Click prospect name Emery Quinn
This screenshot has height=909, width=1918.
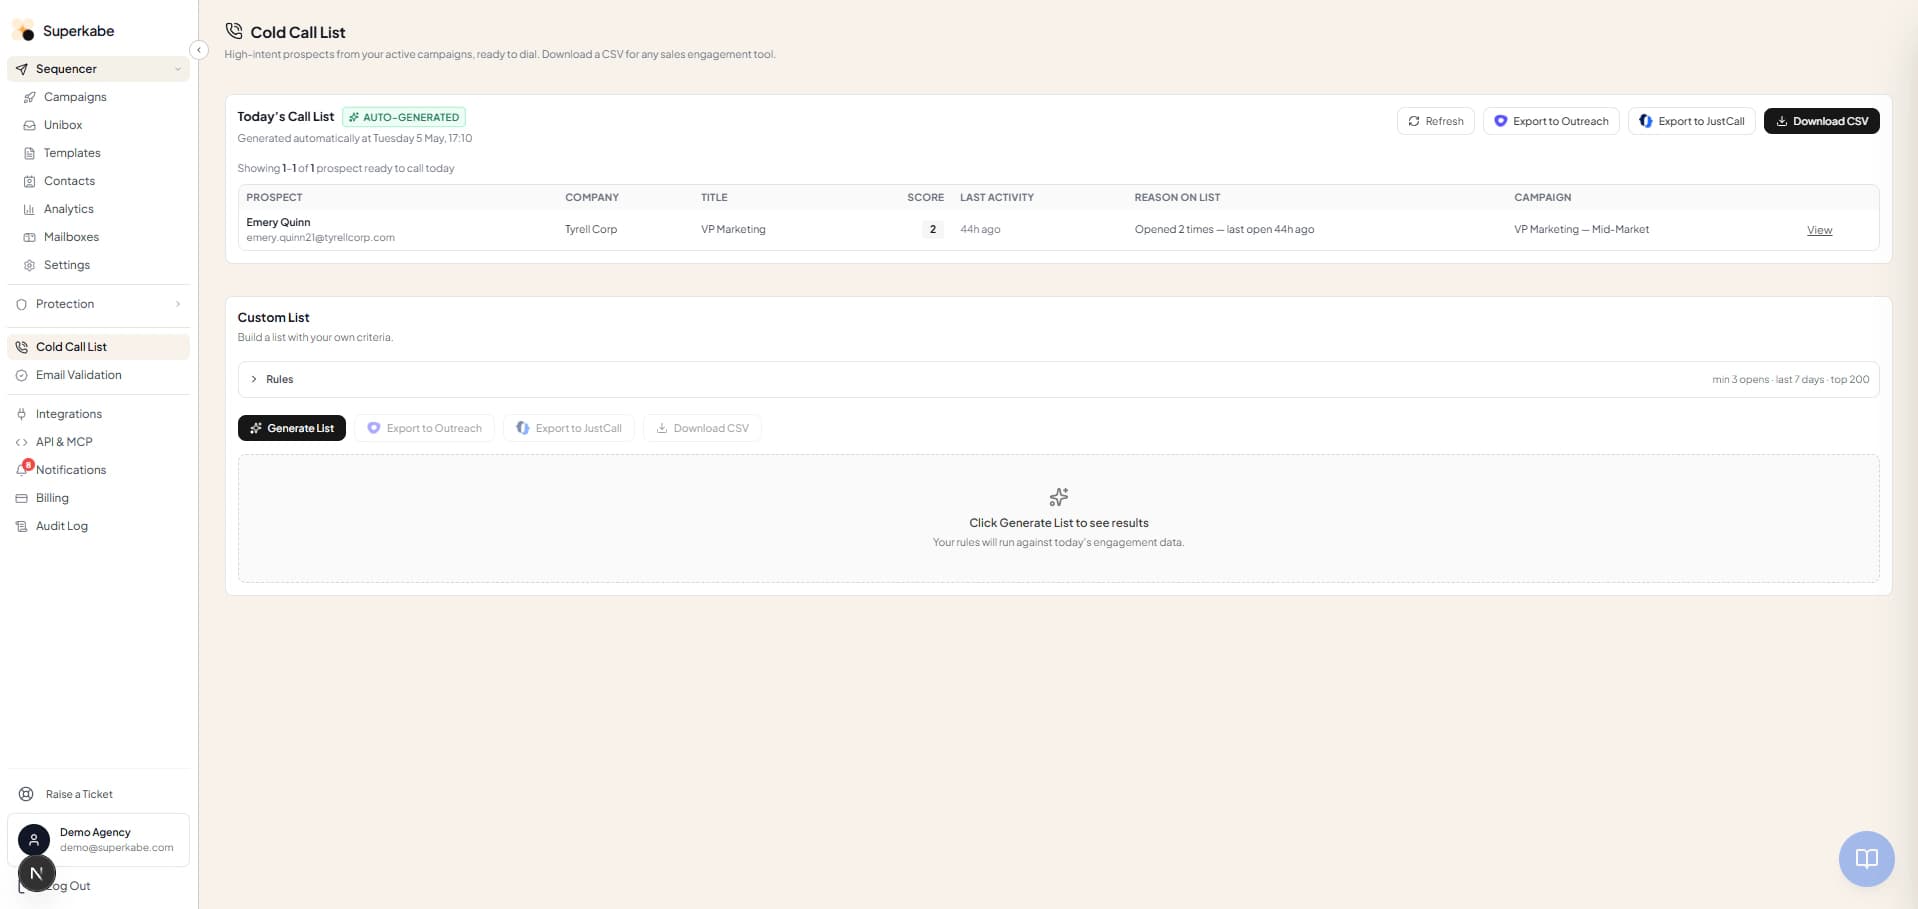(x=278, y=222)
